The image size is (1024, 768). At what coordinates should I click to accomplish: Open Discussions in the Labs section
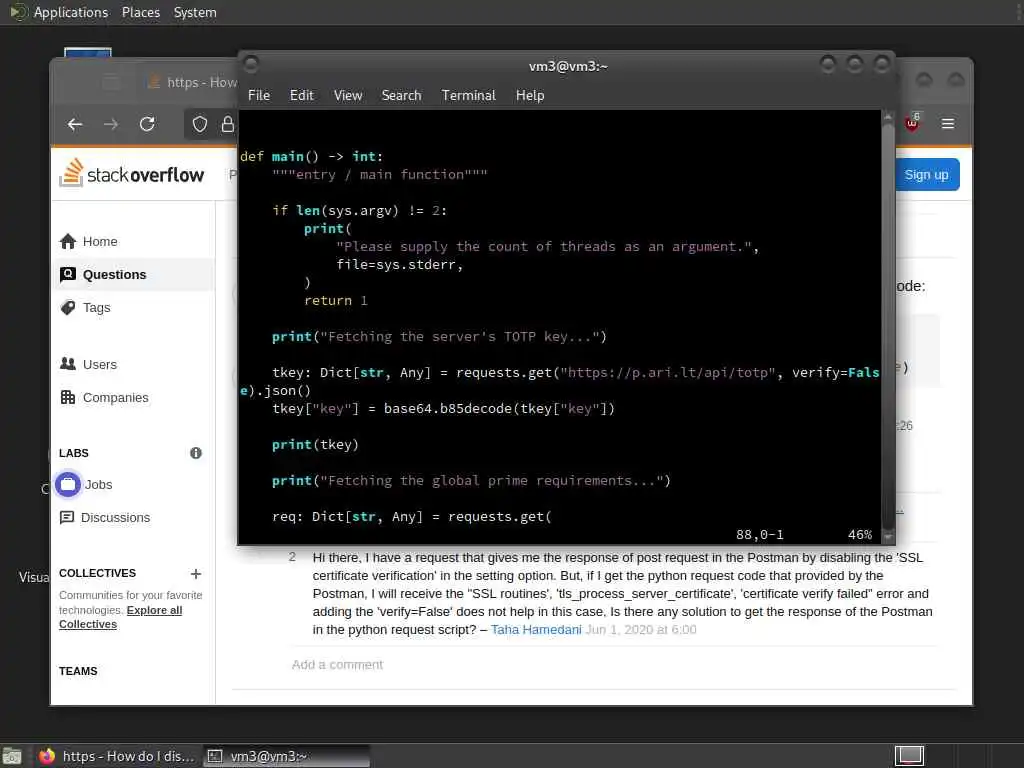(116, 517)
